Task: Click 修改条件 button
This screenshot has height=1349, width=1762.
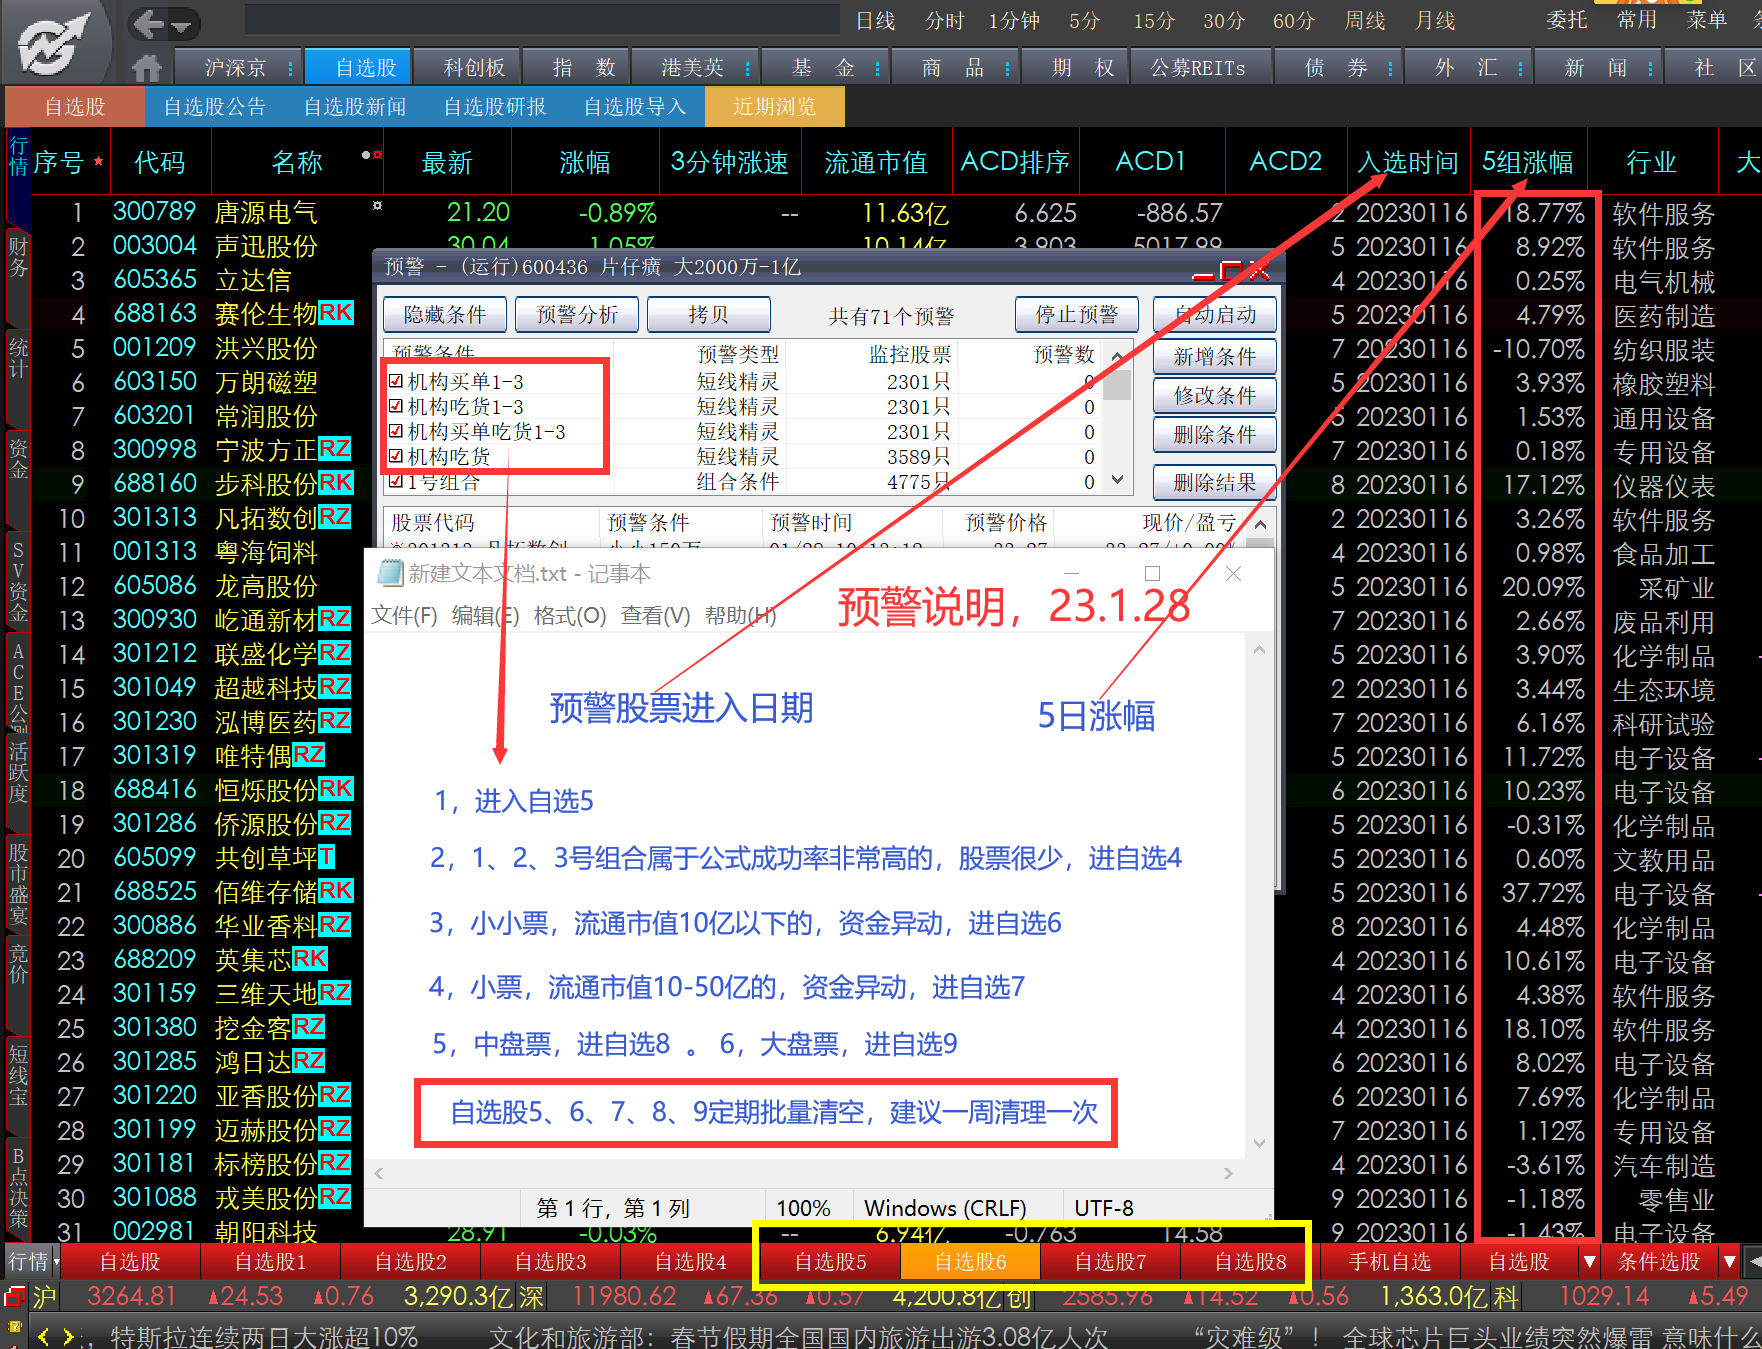Action: click(x=1215, y=396)
